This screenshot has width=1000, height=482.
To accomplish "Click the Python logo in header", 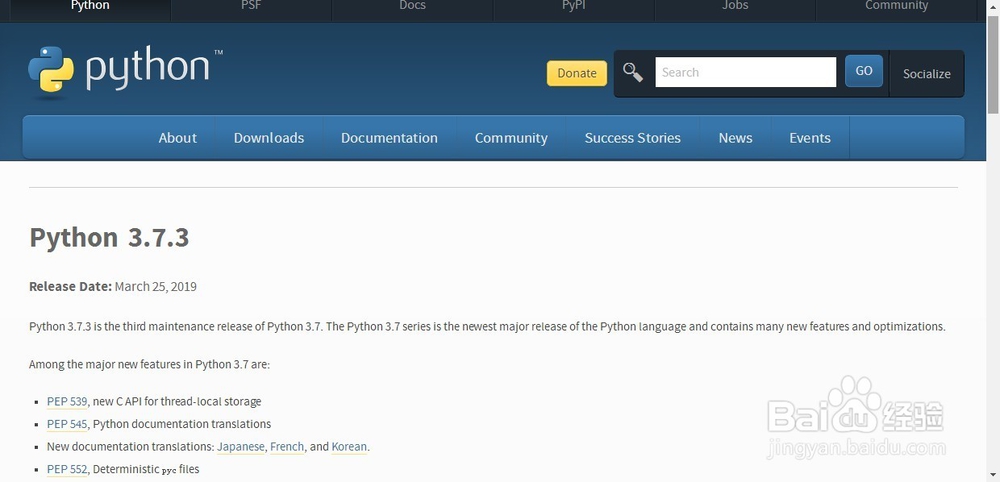I will pyautogui.click(x=125, y=70).
